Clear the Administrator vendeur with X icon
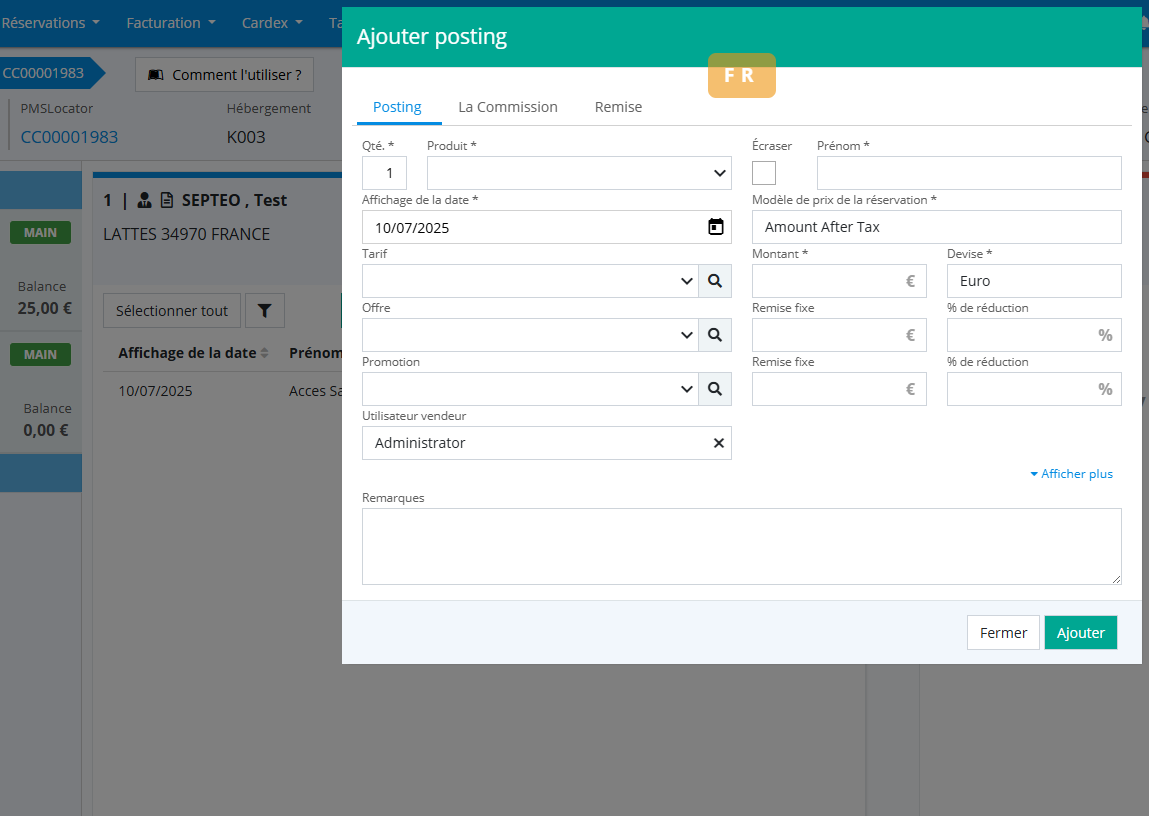 (718, 443)
